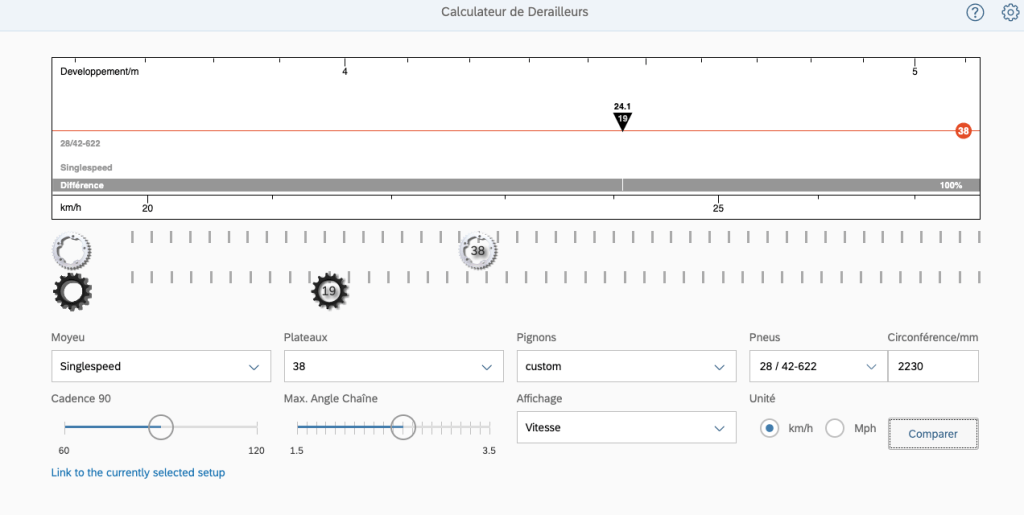Expand the Plateaux dropdown showing 38
This screenshot has height=515, width=1024.
coord(393,367)
